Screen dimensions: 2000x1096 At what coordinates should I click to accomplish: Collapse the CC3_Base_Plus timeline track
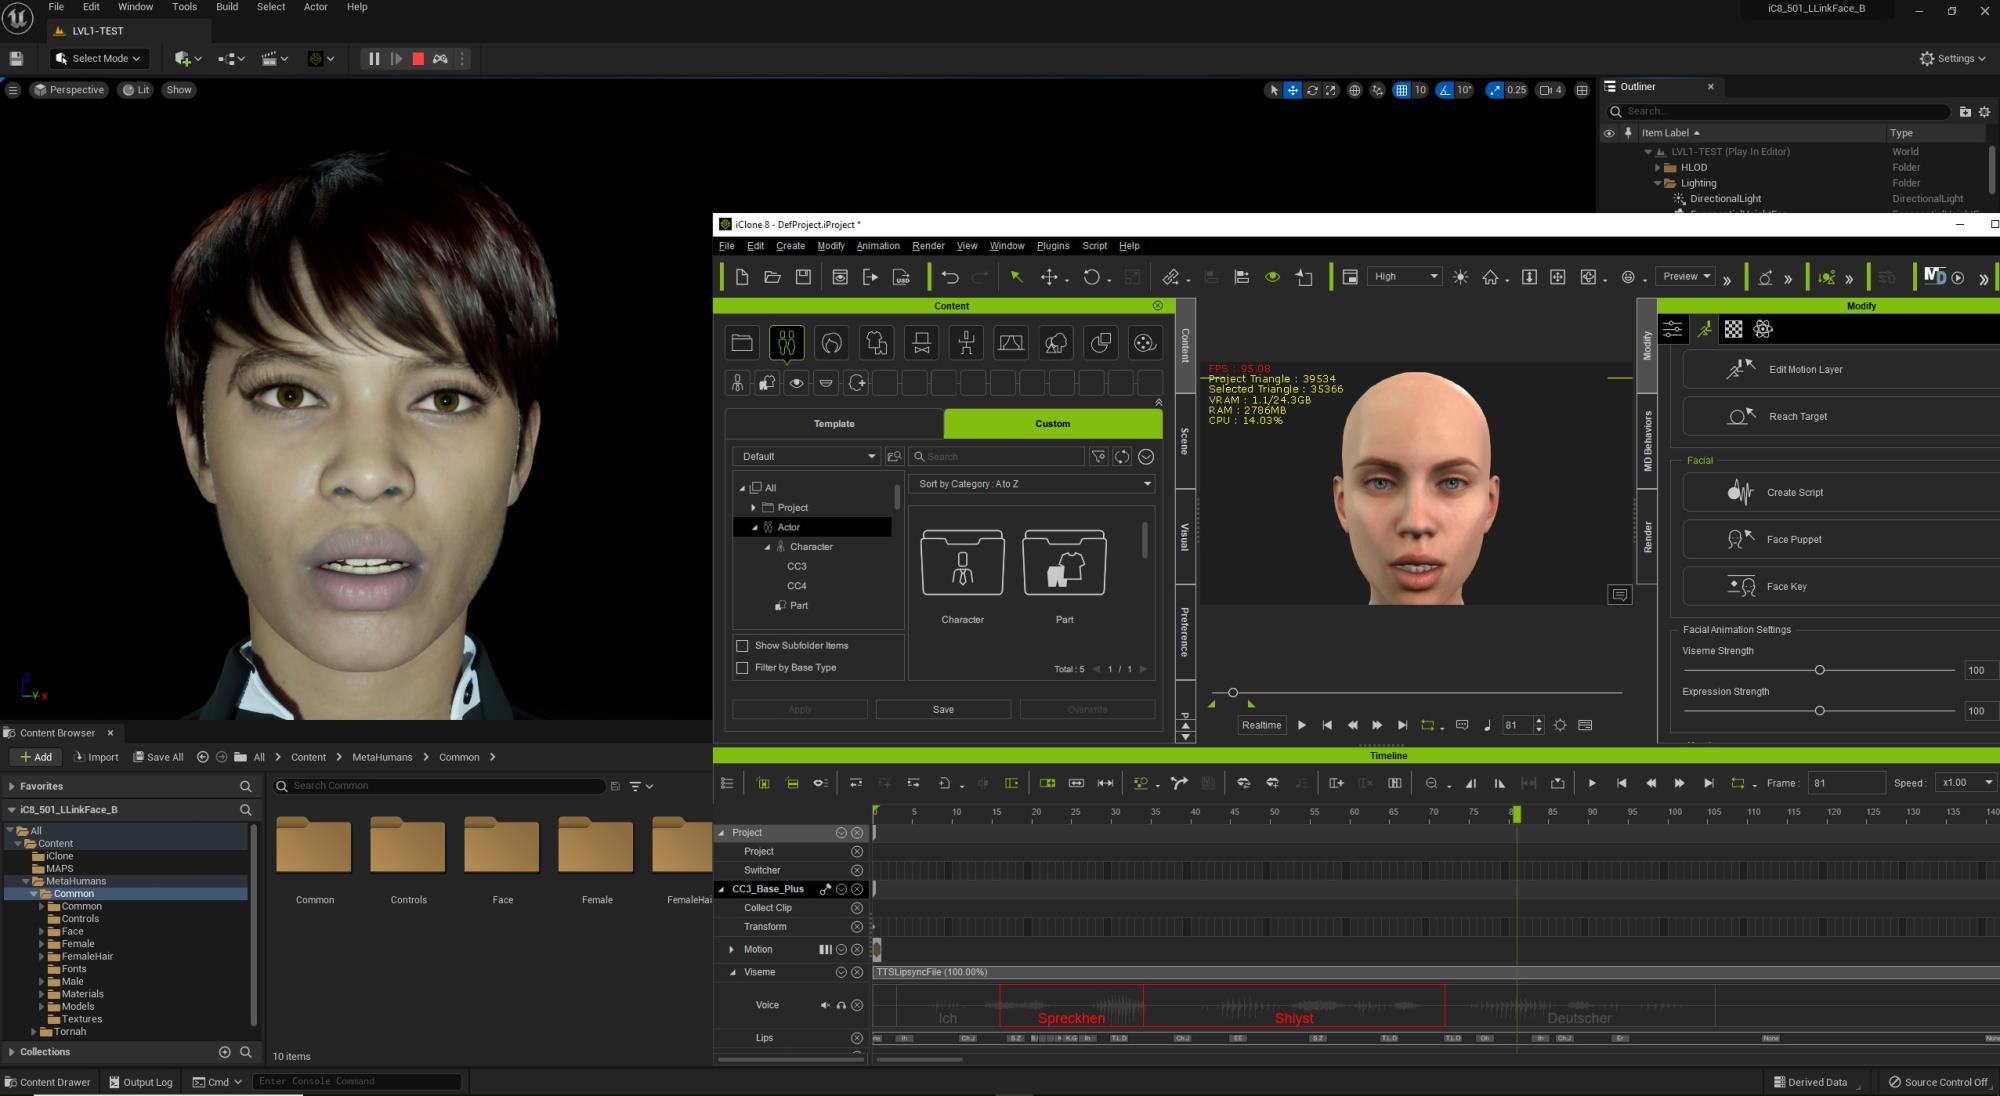[x=721, y=889]
